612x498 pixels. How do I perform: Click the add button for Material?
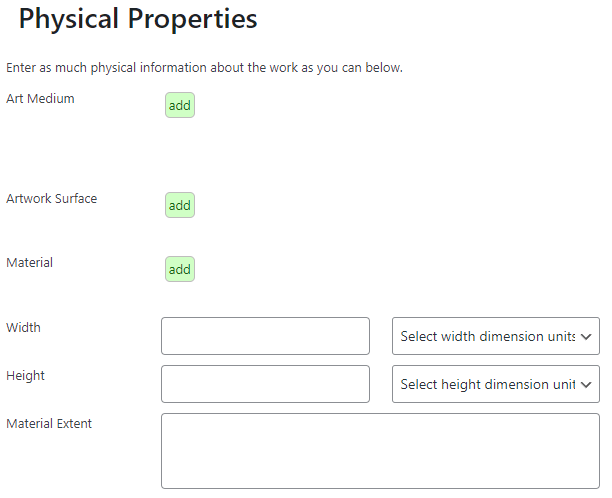180,269
